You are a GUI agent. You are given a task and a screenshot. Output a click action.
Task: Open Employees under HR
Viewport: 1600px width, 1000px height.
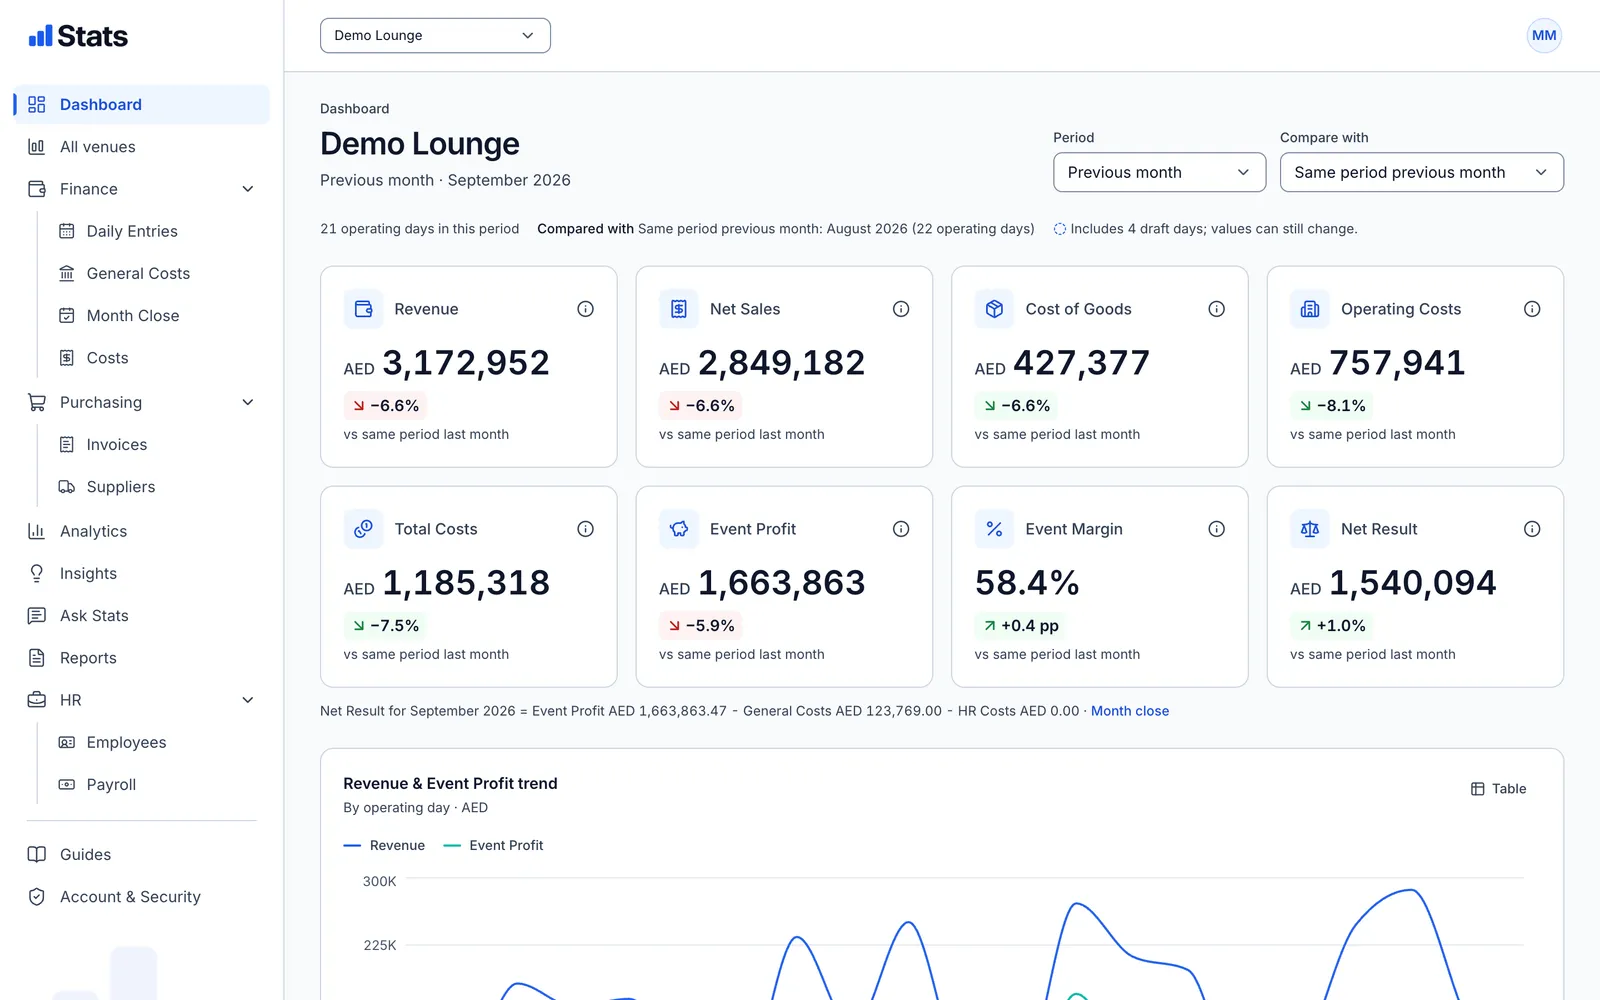157,742
